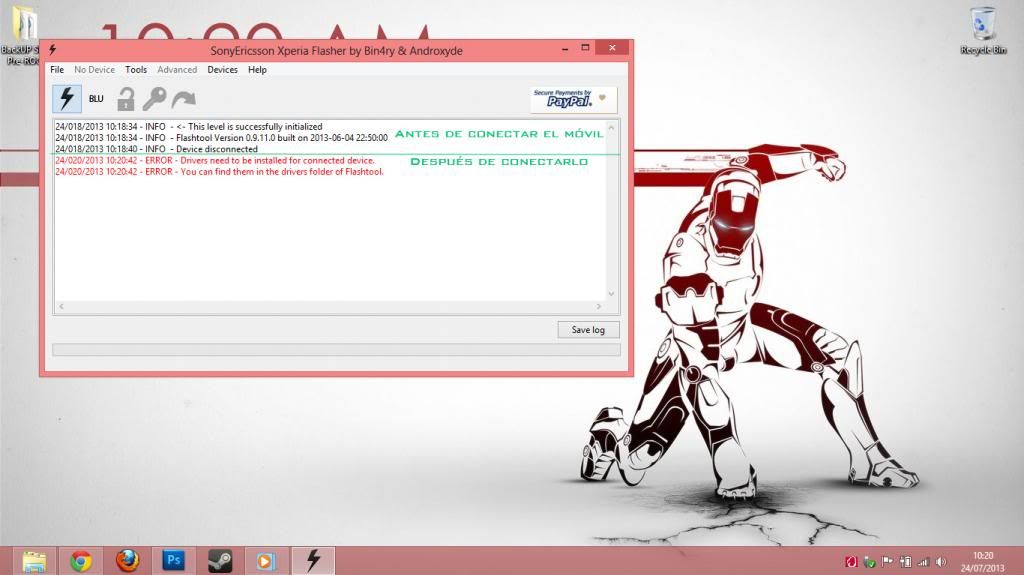Image resolution: width=1024 pixels, height=575 pixels.
Task: Click the lightning bolt Flash device icon
Action: click(x=67, y=99)
